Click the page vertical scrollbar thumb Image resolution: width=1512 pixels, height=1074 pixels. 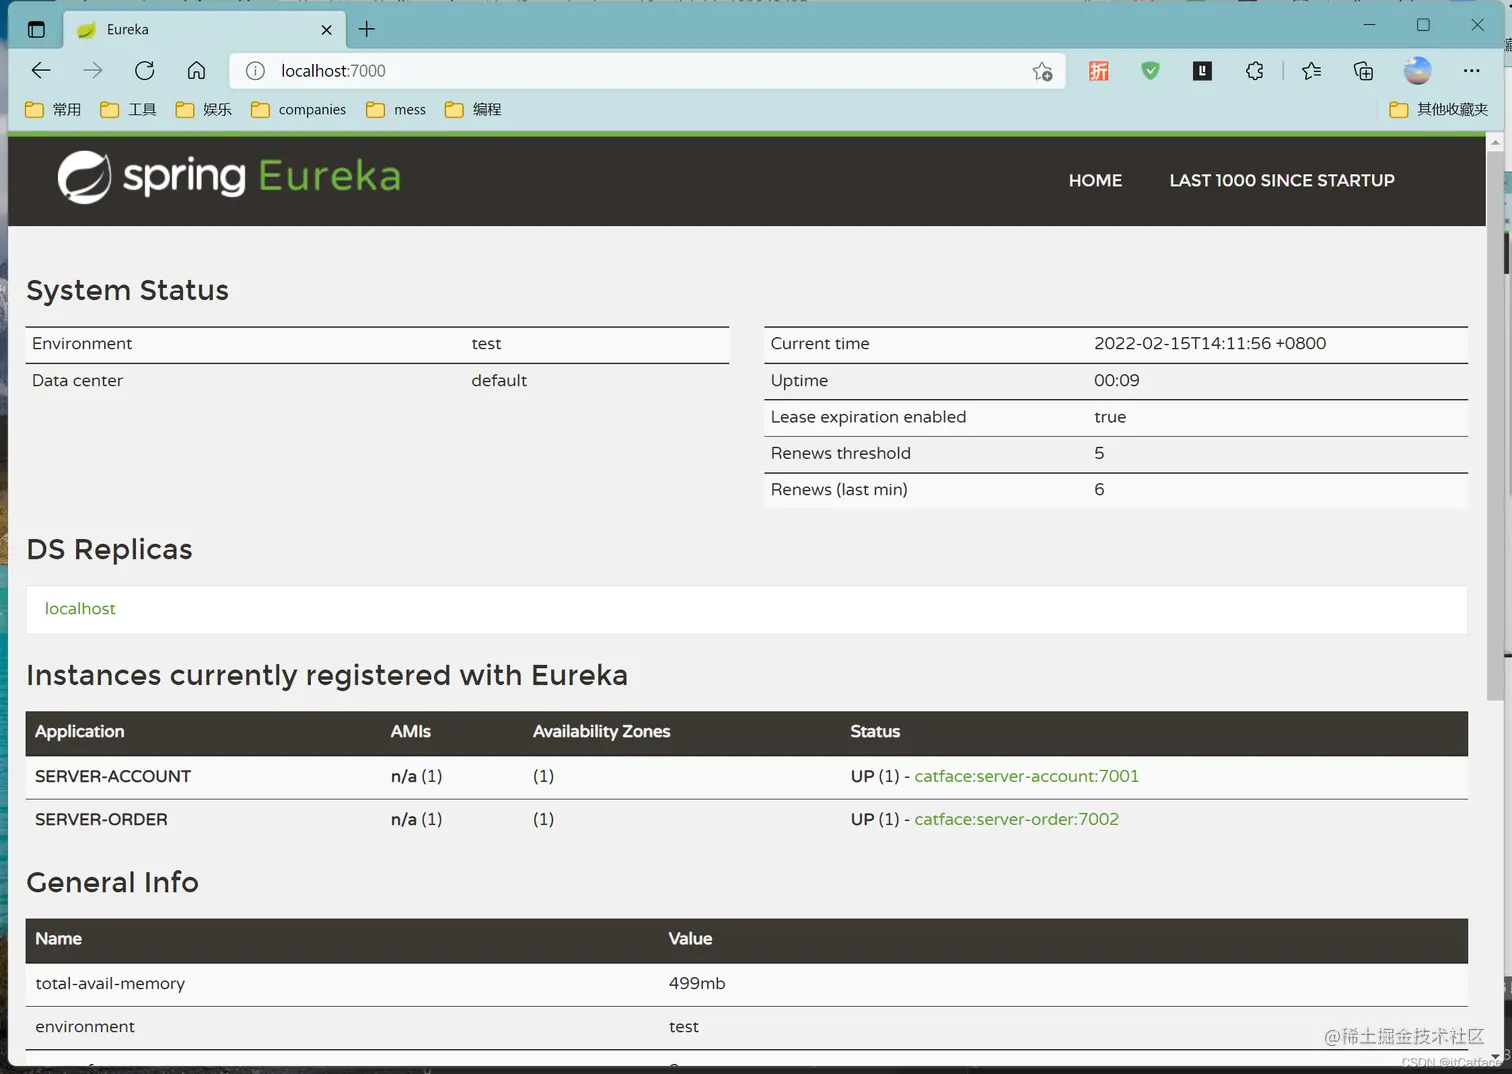[1495, 425]
